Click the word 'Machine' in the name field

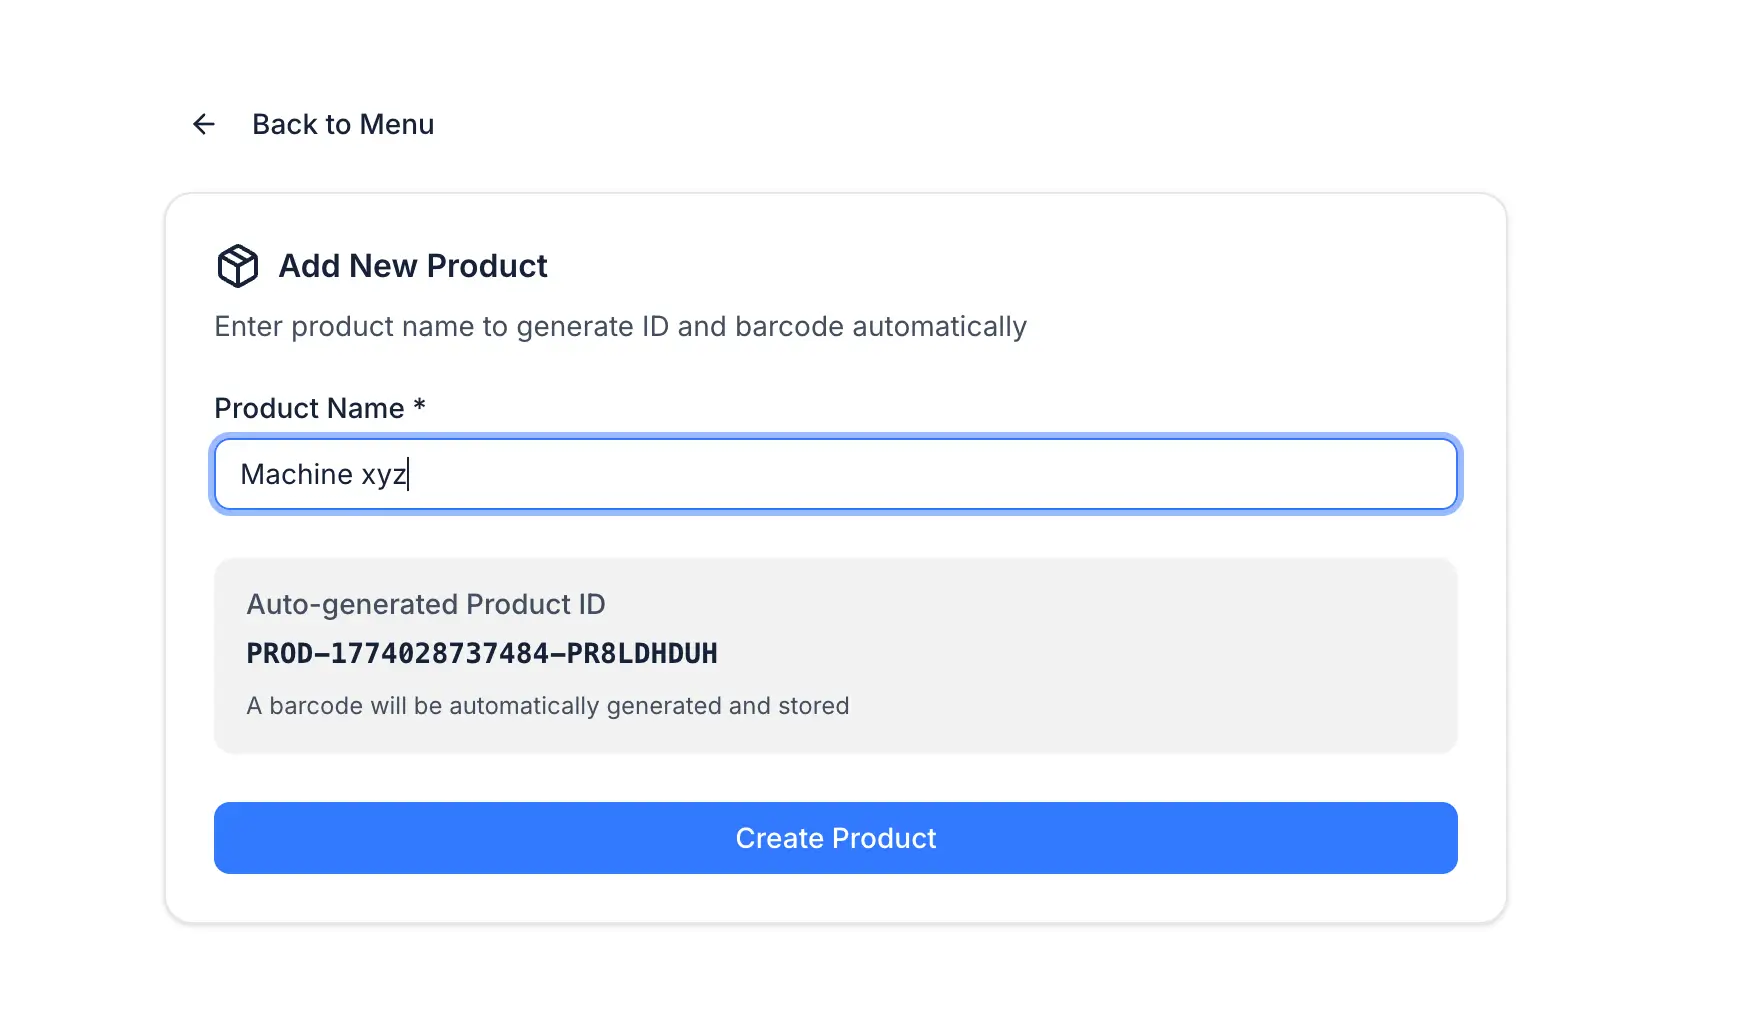point(296,474)
